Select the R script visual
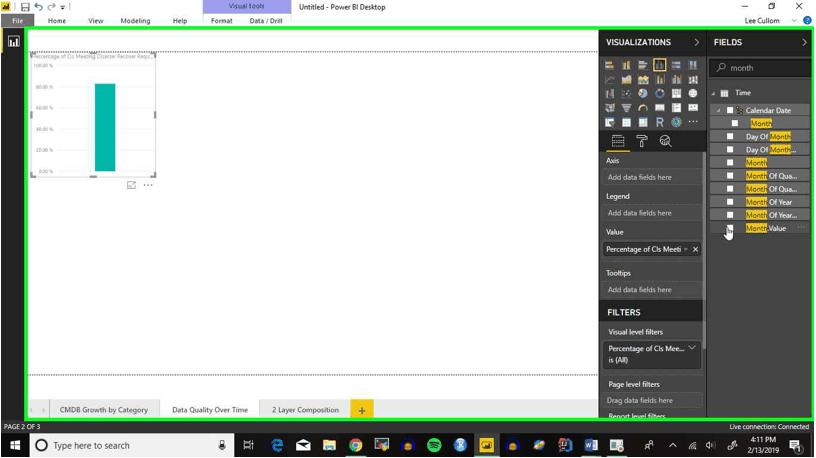The image size is (816, 458). point(659,122)
